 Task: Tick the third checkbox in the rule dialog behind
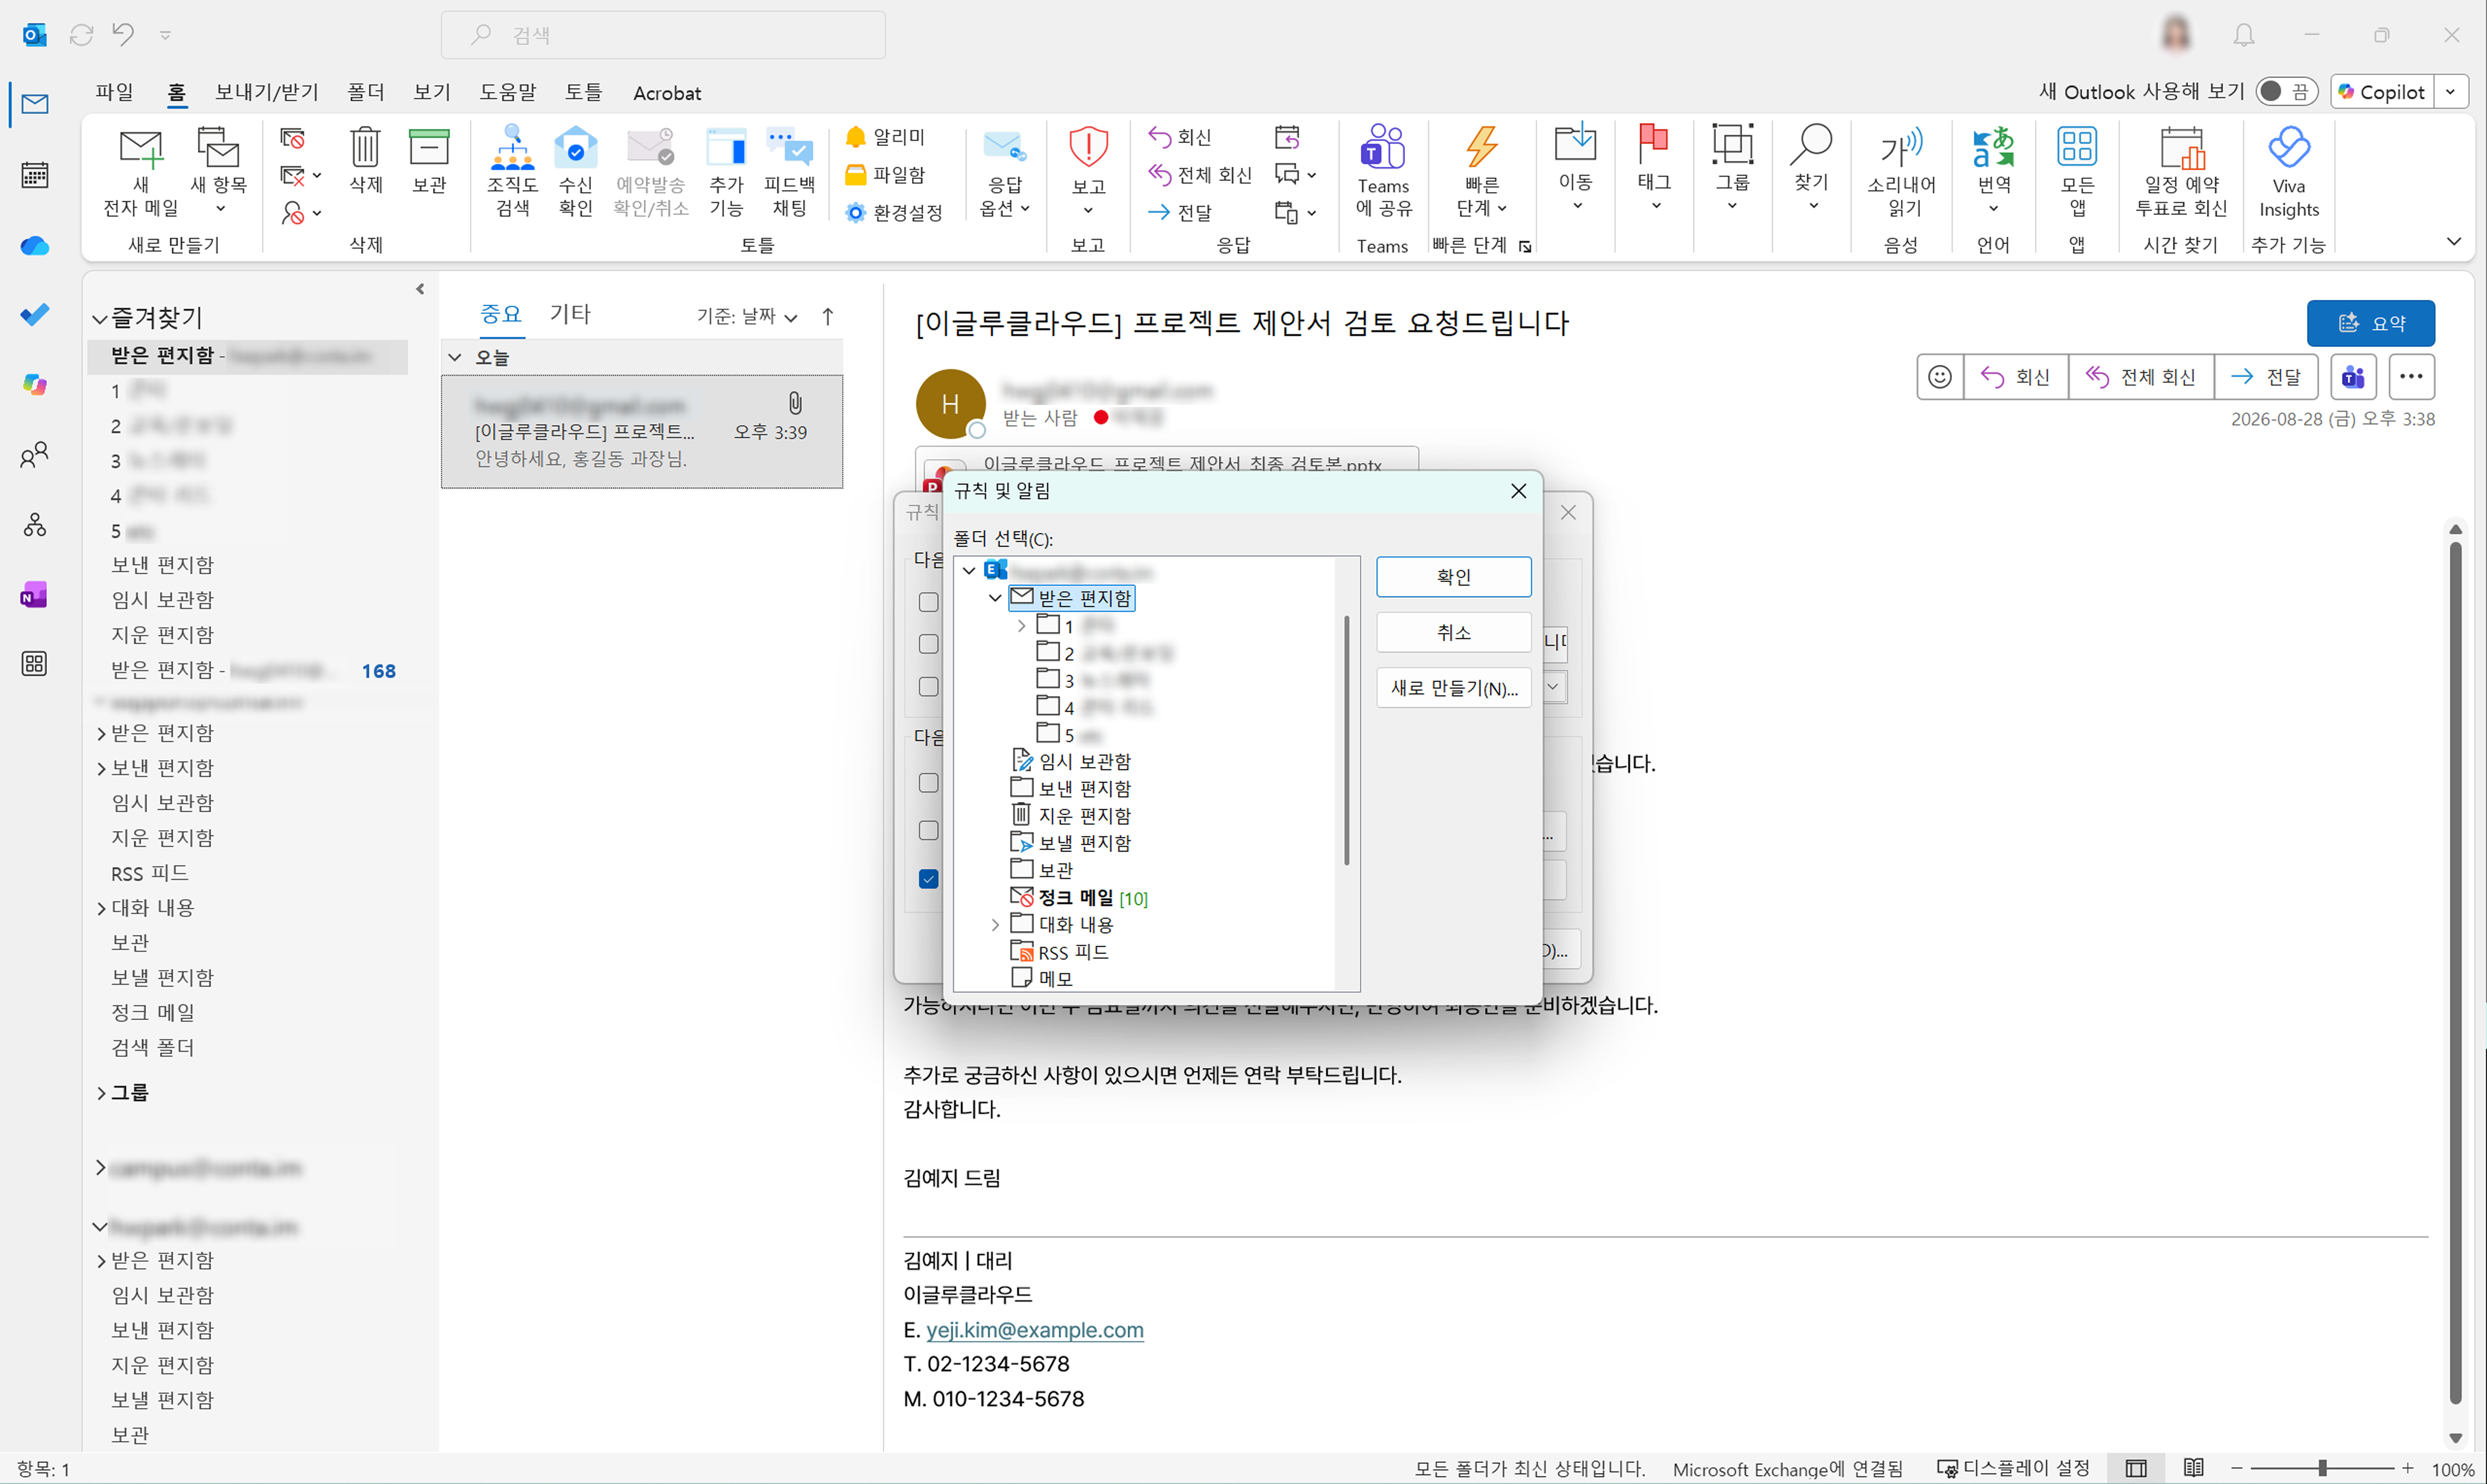pos(929,687)
